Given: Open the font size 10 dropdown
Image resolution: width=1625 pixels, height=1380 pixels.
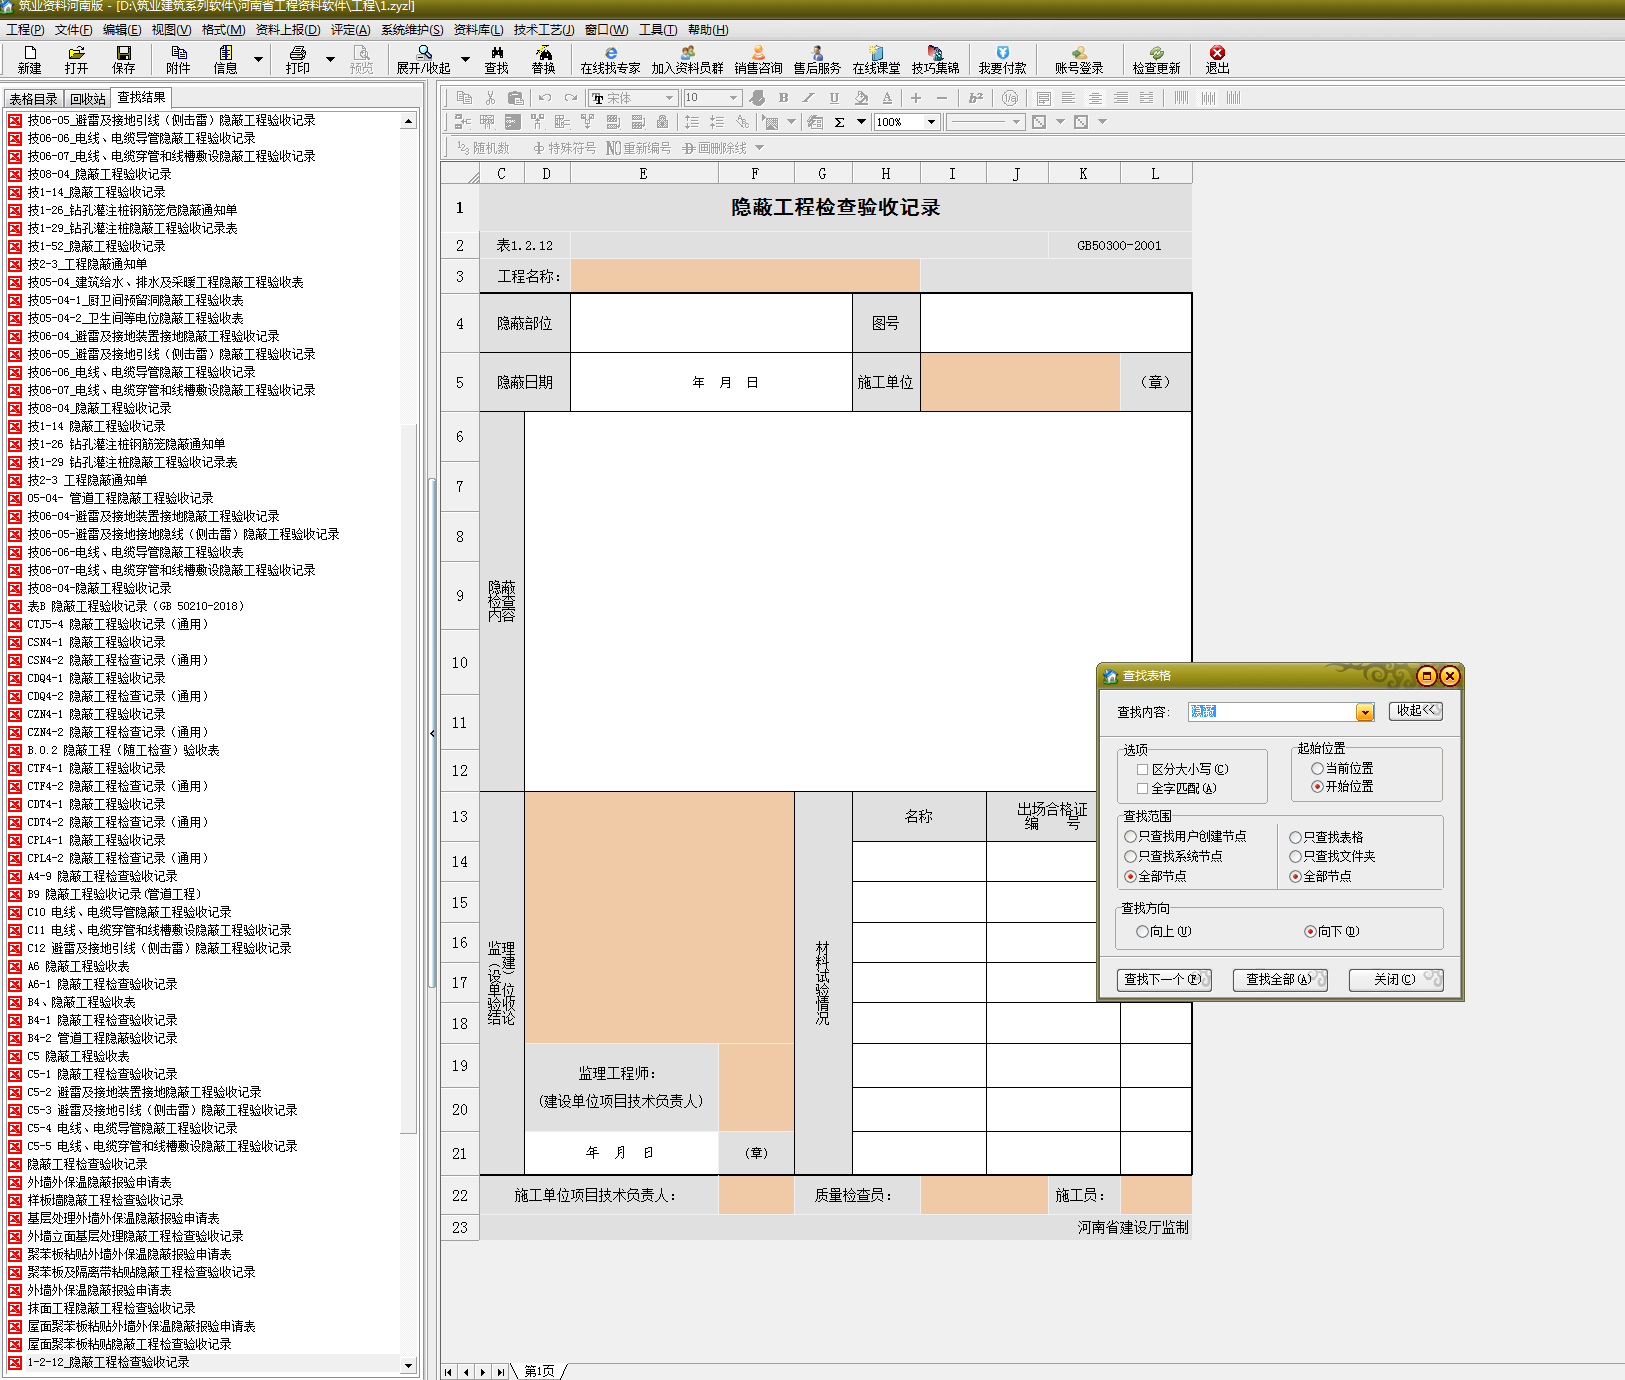Looking at the screenshot, I should [x=733, y=98].
